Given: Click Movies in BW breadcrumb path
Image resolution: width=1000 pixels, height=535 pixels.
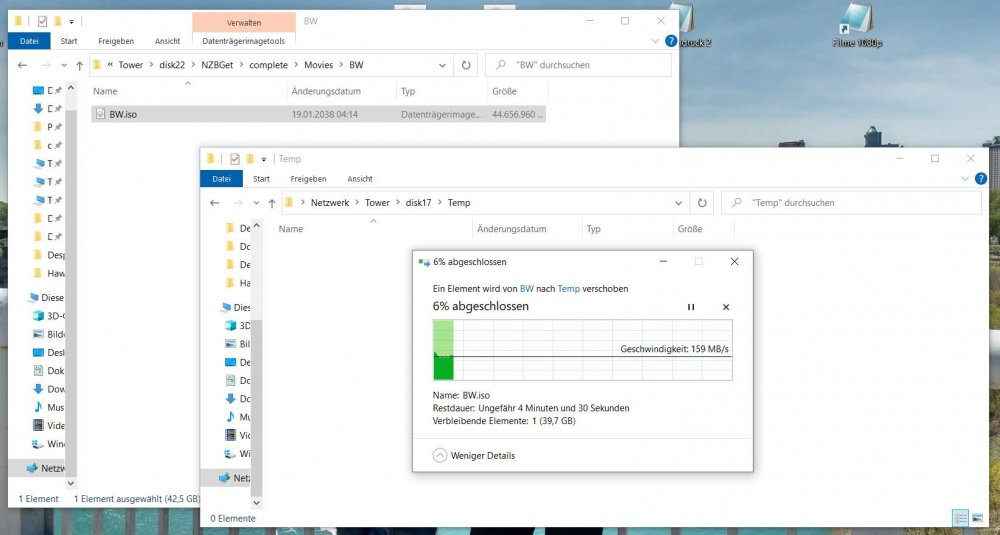Looking at the screenshot, I should point(318,65).
